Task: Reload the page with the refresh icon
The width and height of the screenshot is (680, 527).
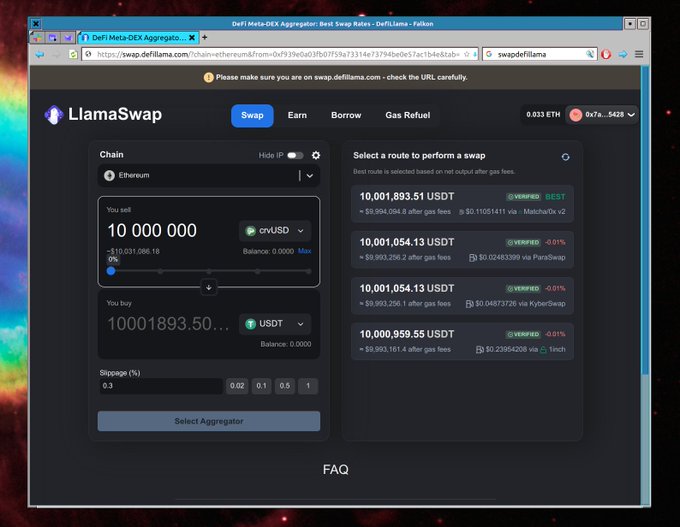Action: click(x=73, y=54)
